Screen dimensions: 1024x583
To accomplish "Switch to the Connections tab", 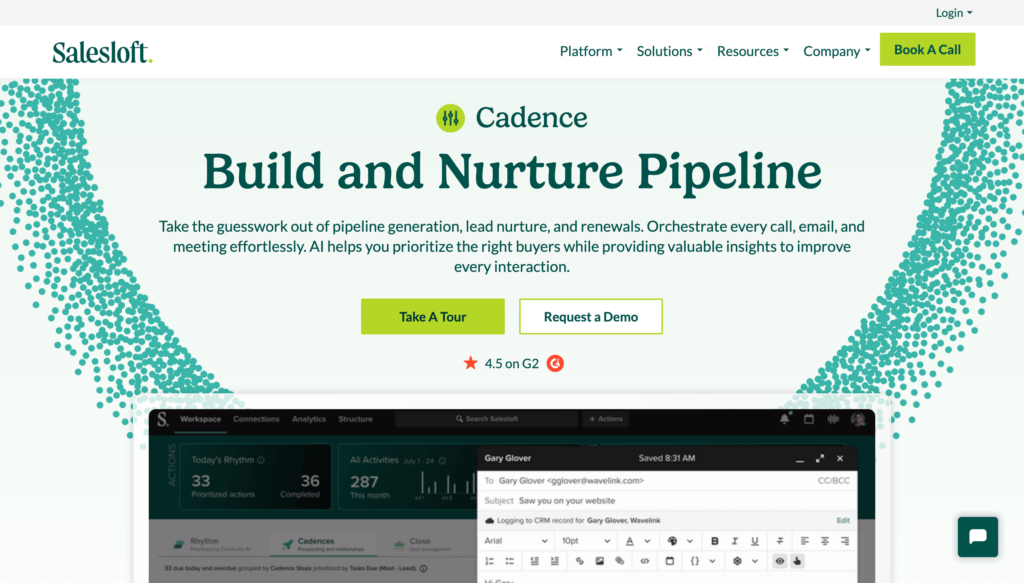I will point(256,419).
